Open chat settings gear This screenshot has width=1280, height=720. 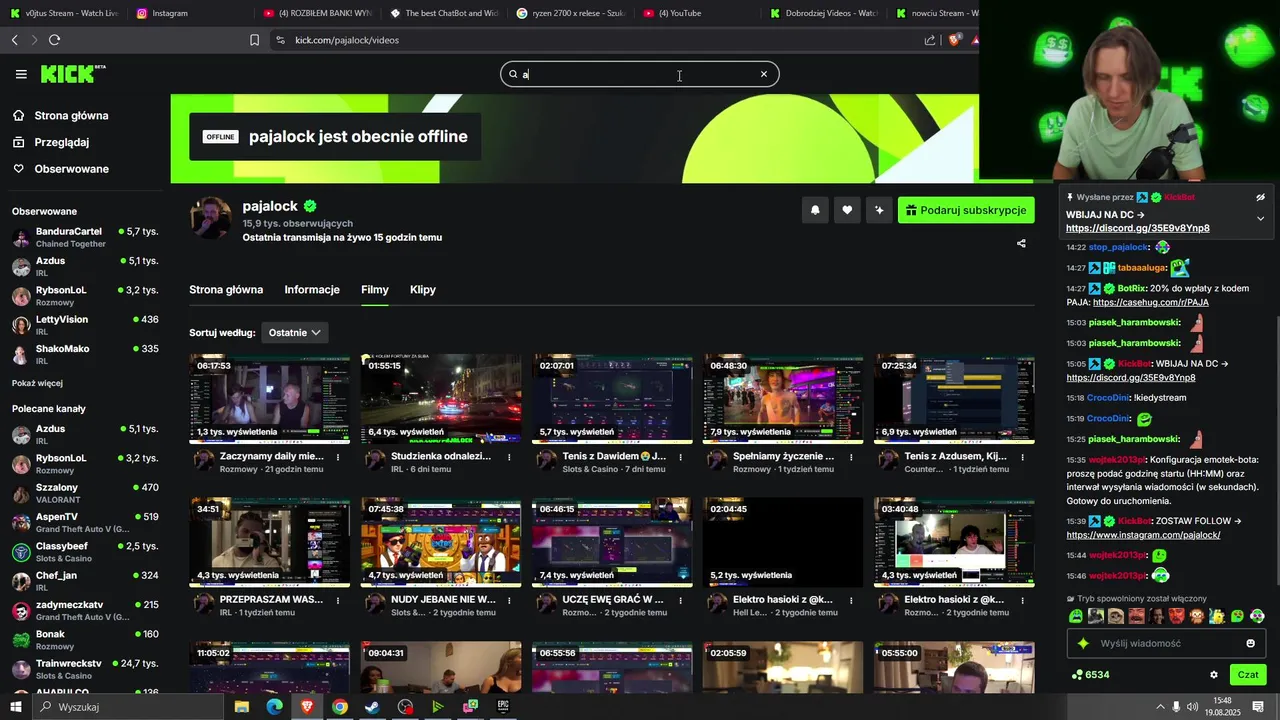tap(1214, 675)
